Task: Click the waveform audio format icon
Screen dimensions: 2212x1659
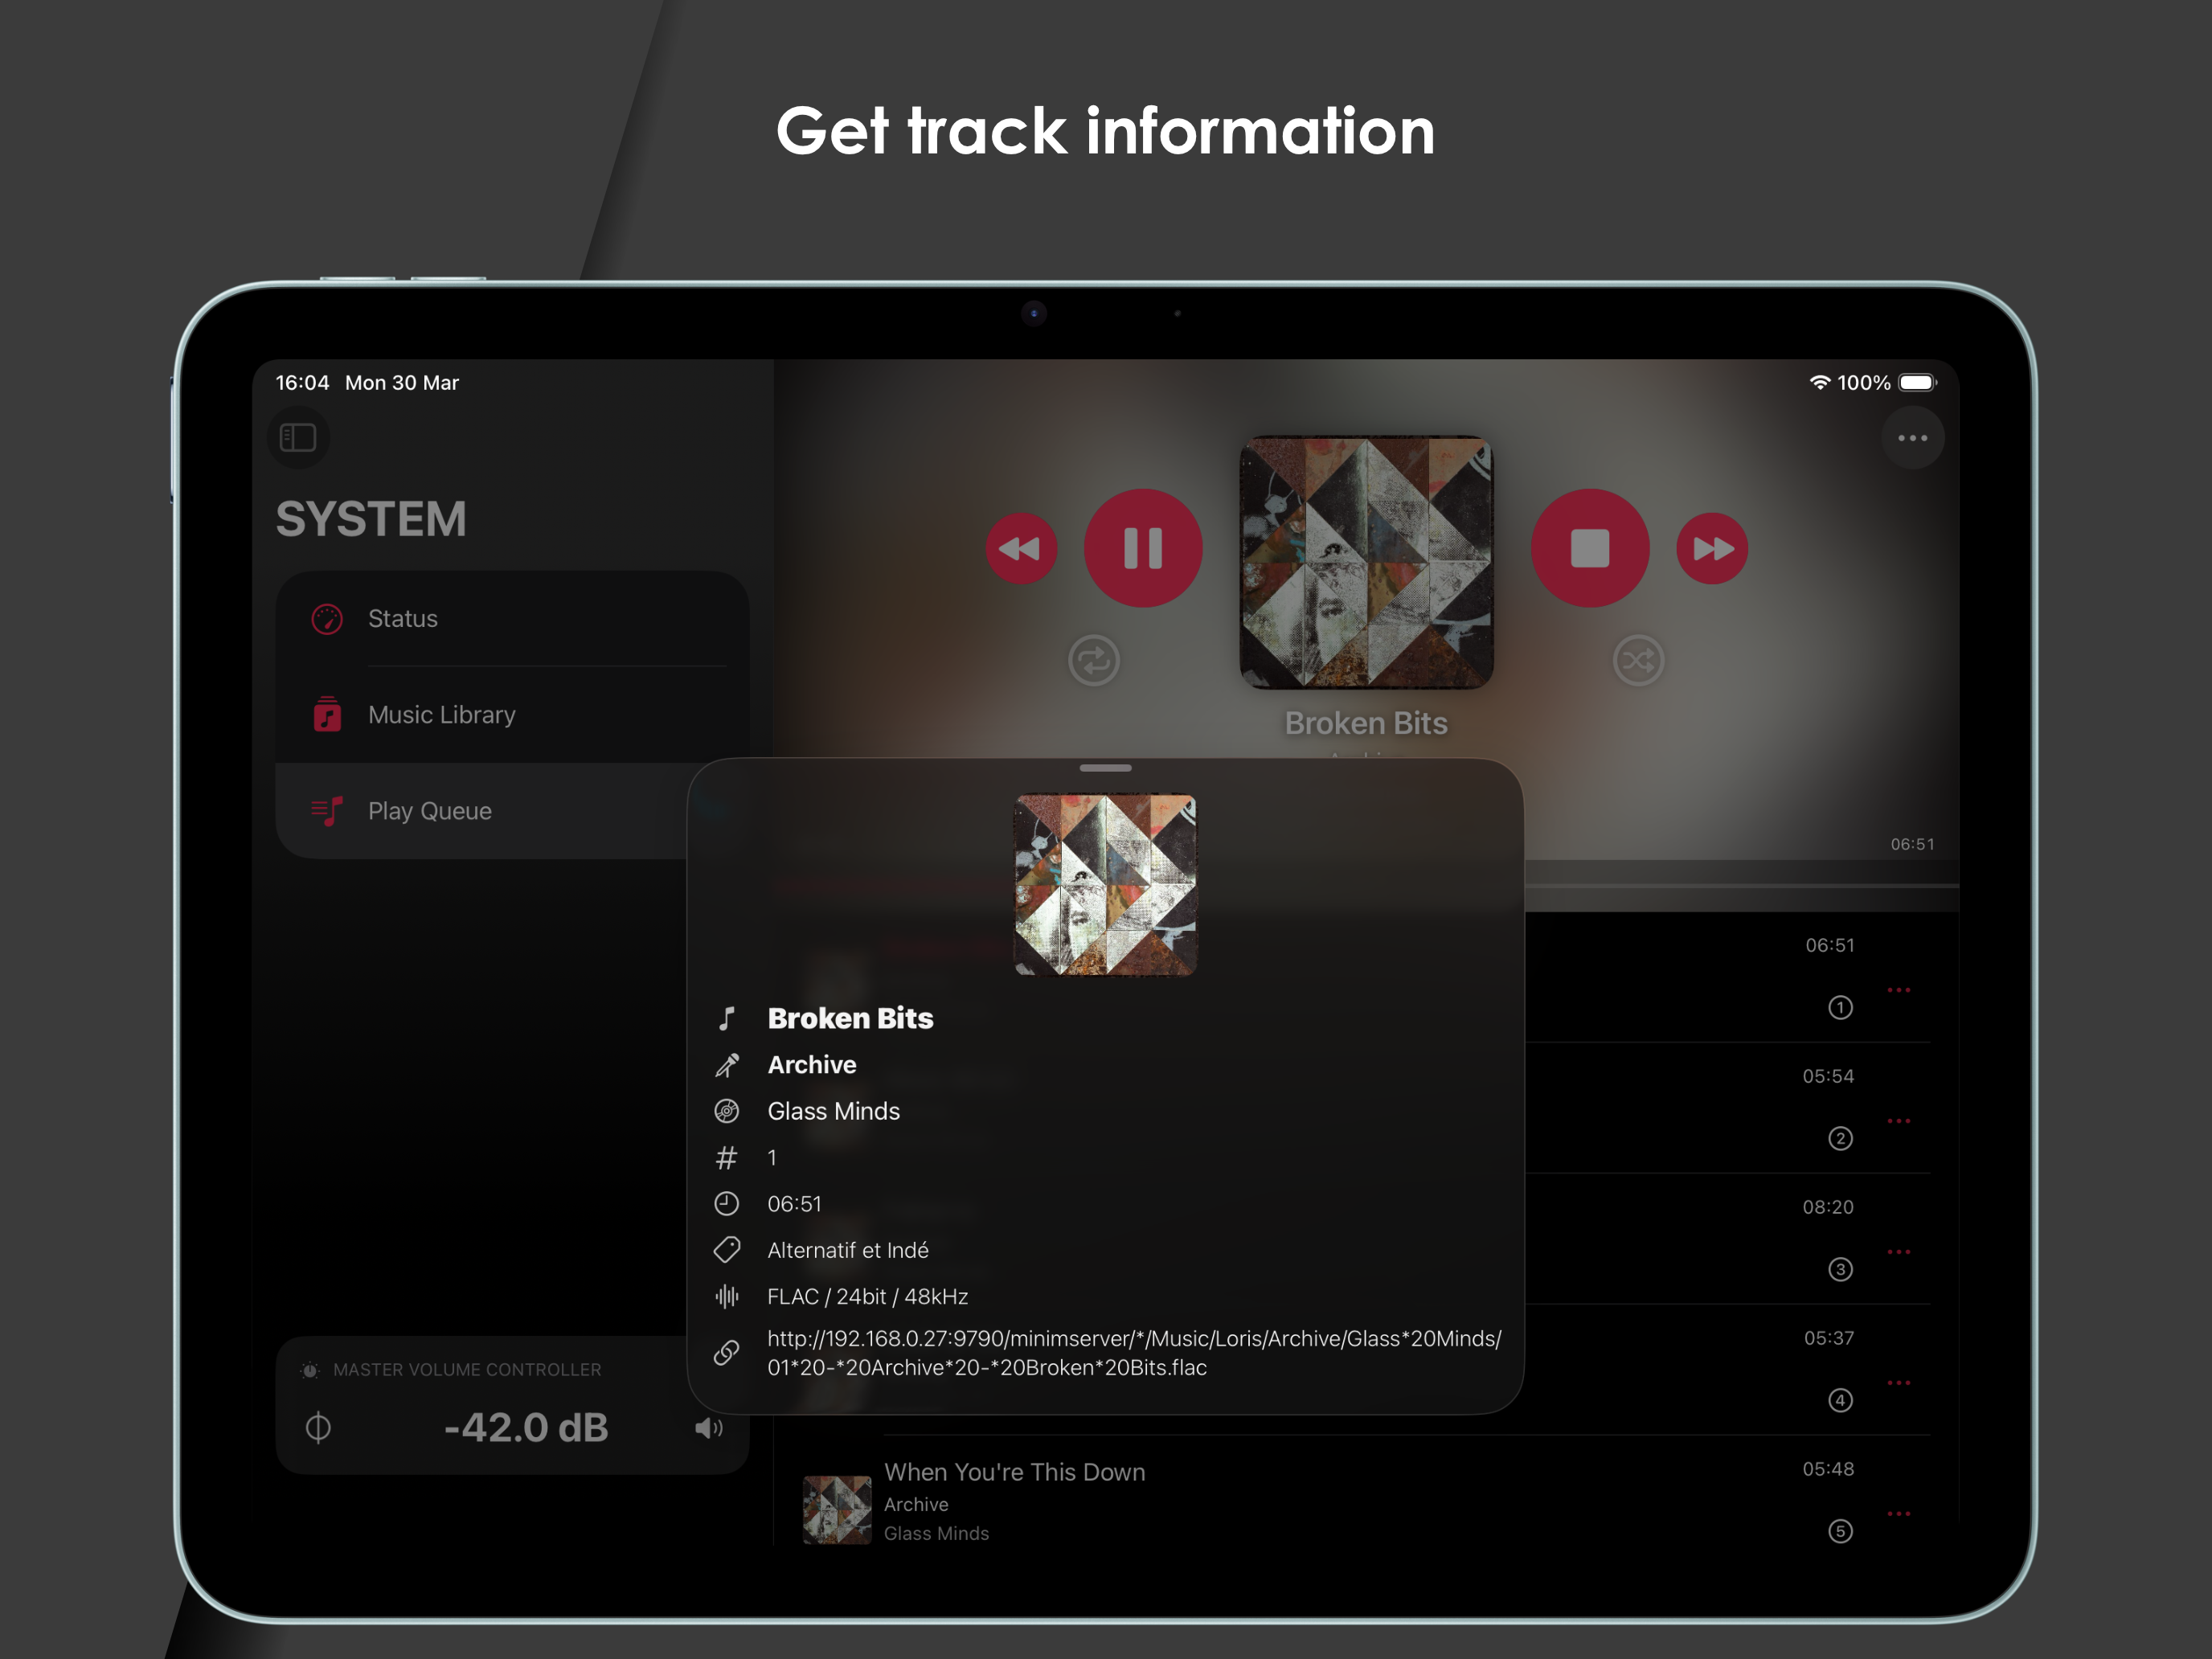Action: tap(727, 1297)
